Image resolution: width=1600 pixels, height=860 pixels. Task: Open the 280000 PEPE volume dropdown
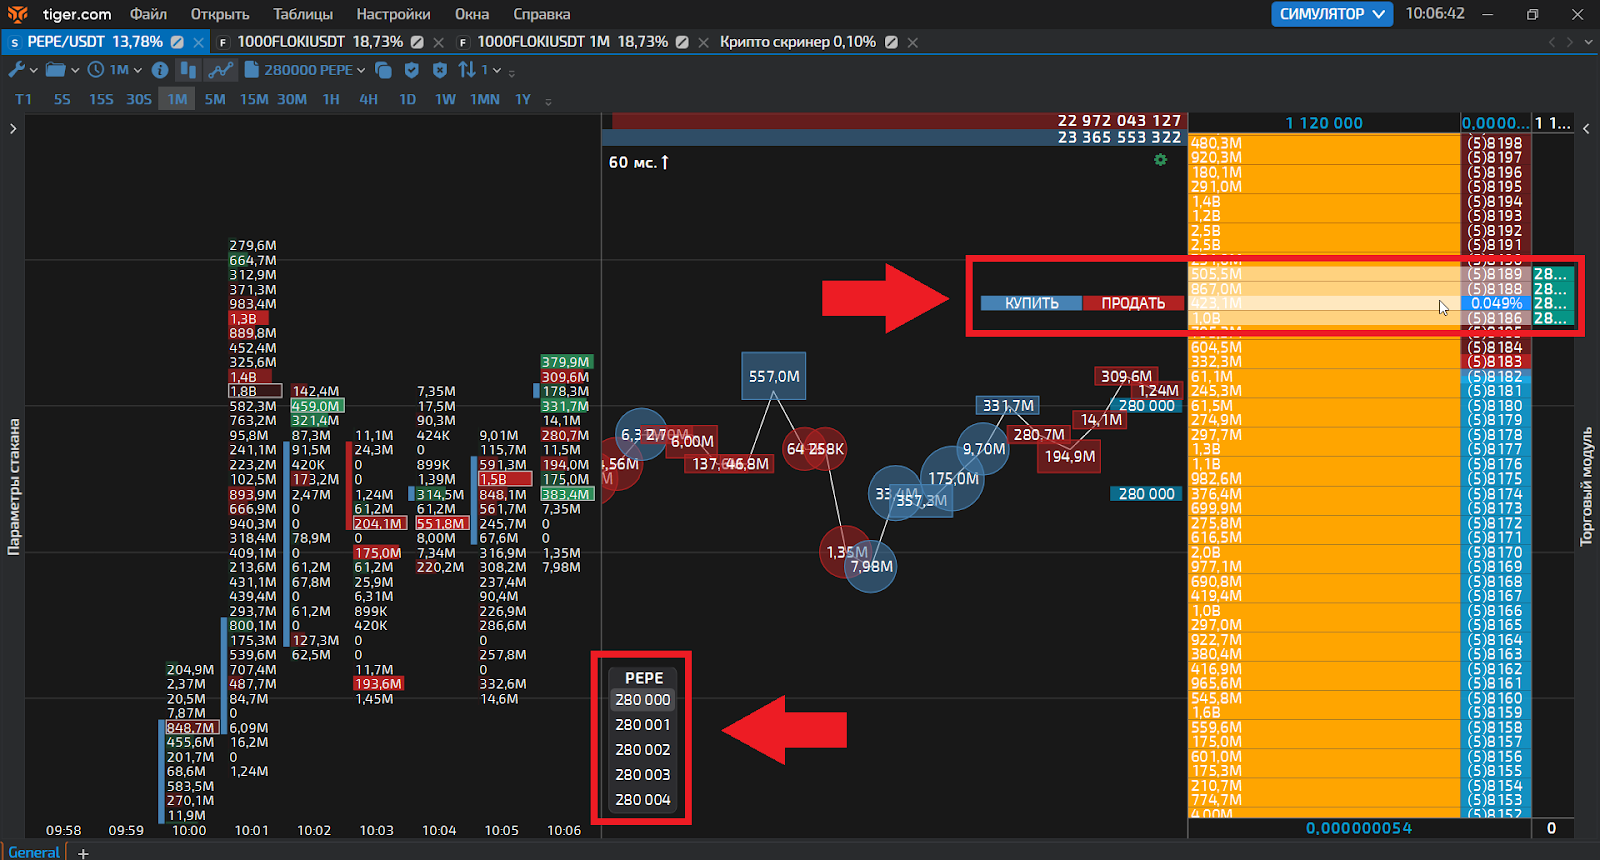coord(361,71)
